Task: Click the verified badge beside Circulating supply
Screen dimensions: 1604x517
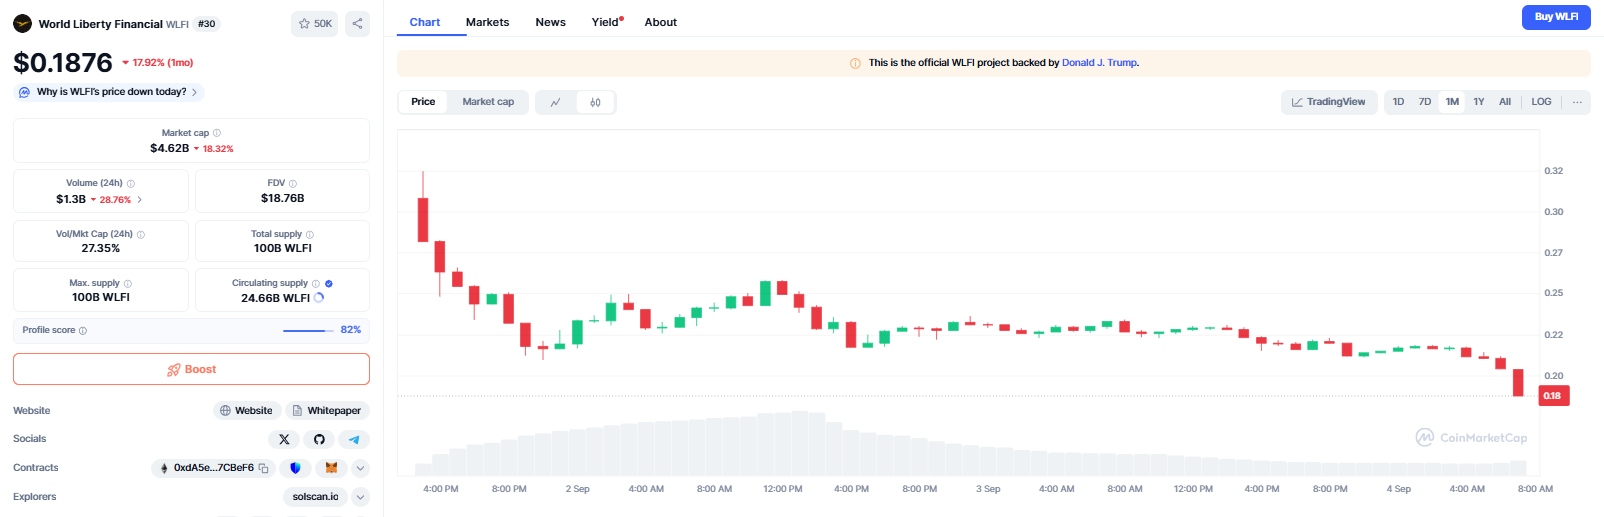Action: pos(329,284)
